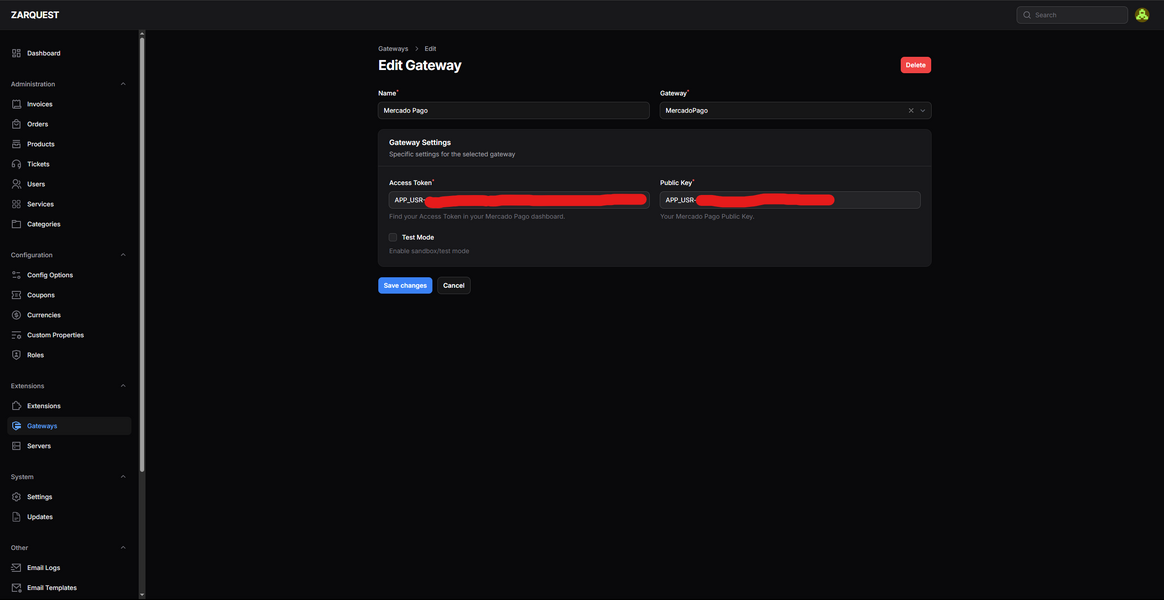Screen dimensions: 1164x600
Task: Click the "Gateway Settings" heading
Action: click(420, 142)
